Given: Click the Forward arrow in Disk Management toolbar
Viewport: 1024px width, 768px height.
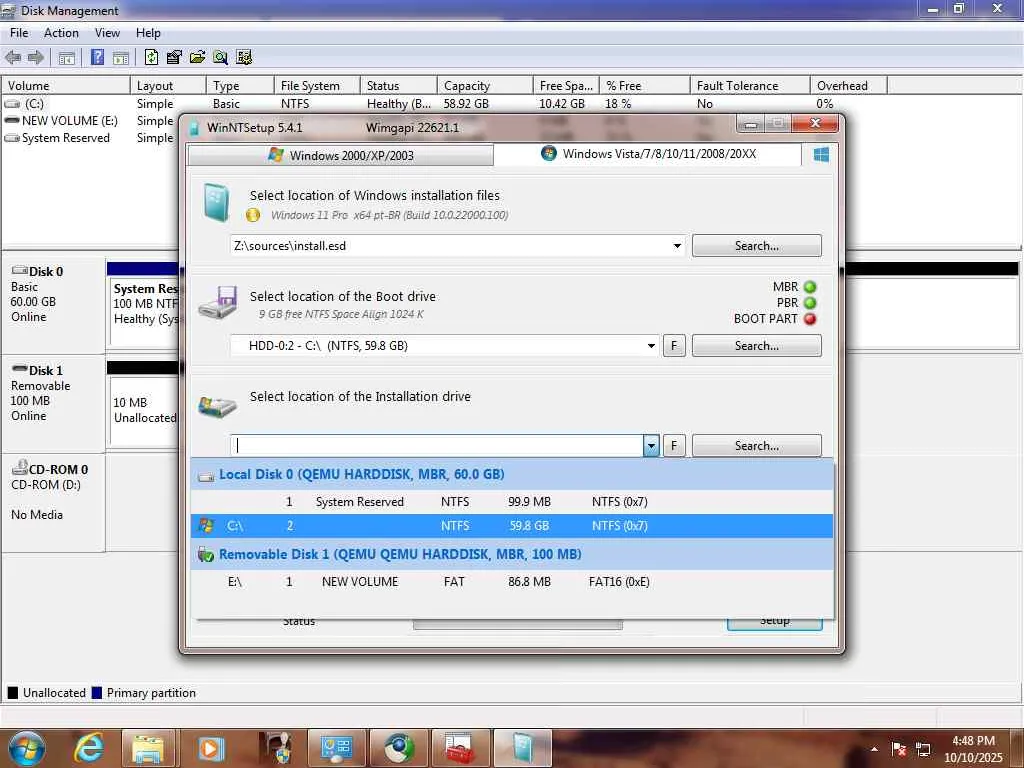Looking at the screenshot, I should coord(35,57).
